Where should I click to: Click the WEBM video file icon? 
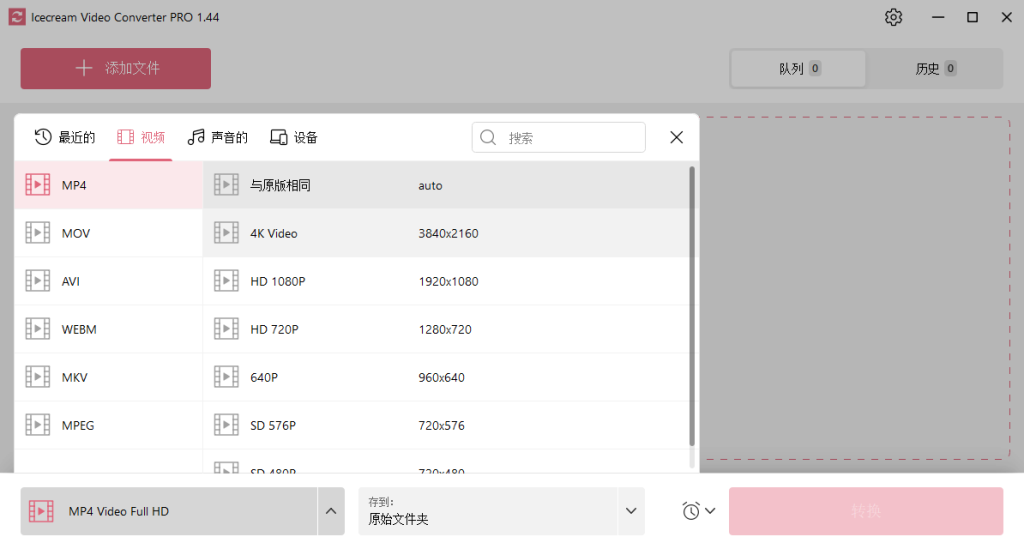click(x=38, y=328)
